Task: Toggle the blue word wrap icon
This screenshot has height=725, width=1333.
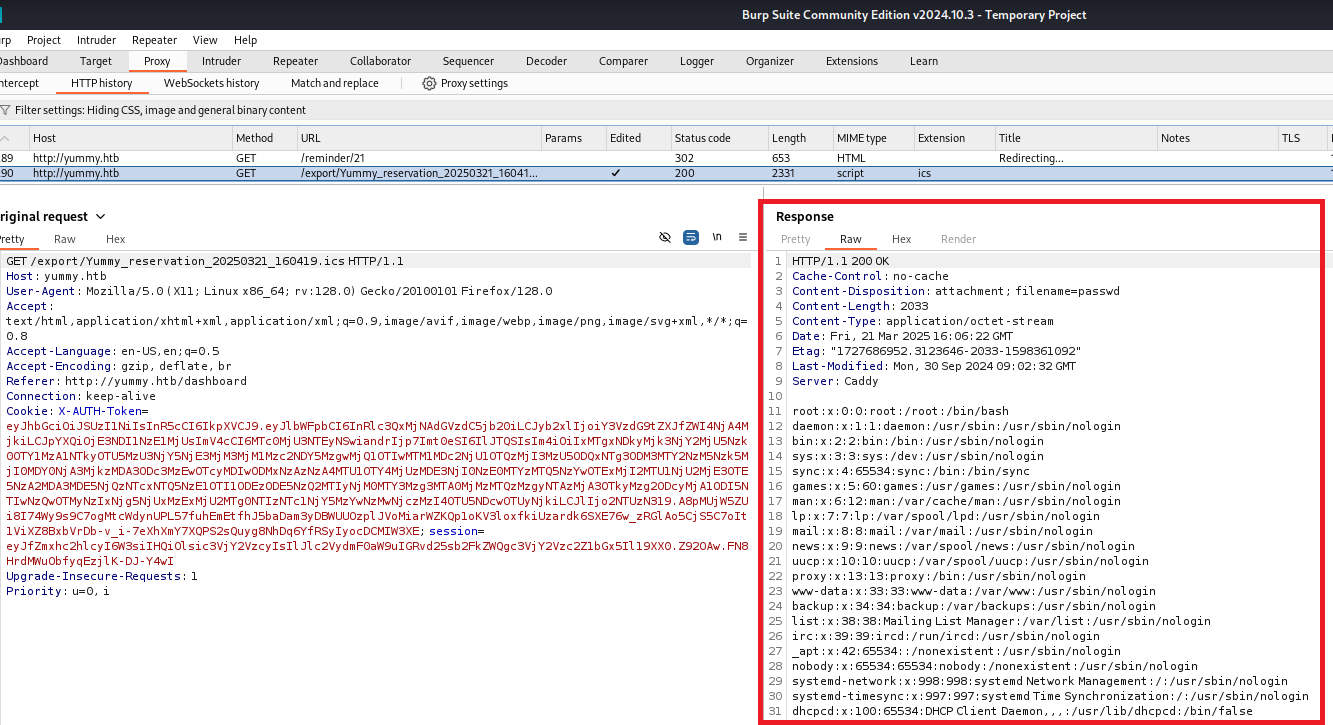Action: (691, 237)
